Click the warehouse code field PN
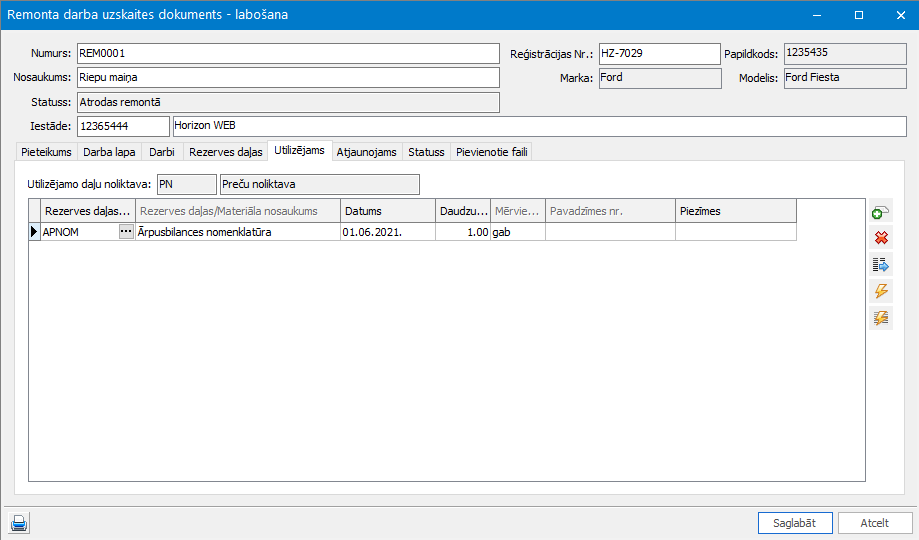This screenshot has height=540, width=919. (x=186, y=184)
